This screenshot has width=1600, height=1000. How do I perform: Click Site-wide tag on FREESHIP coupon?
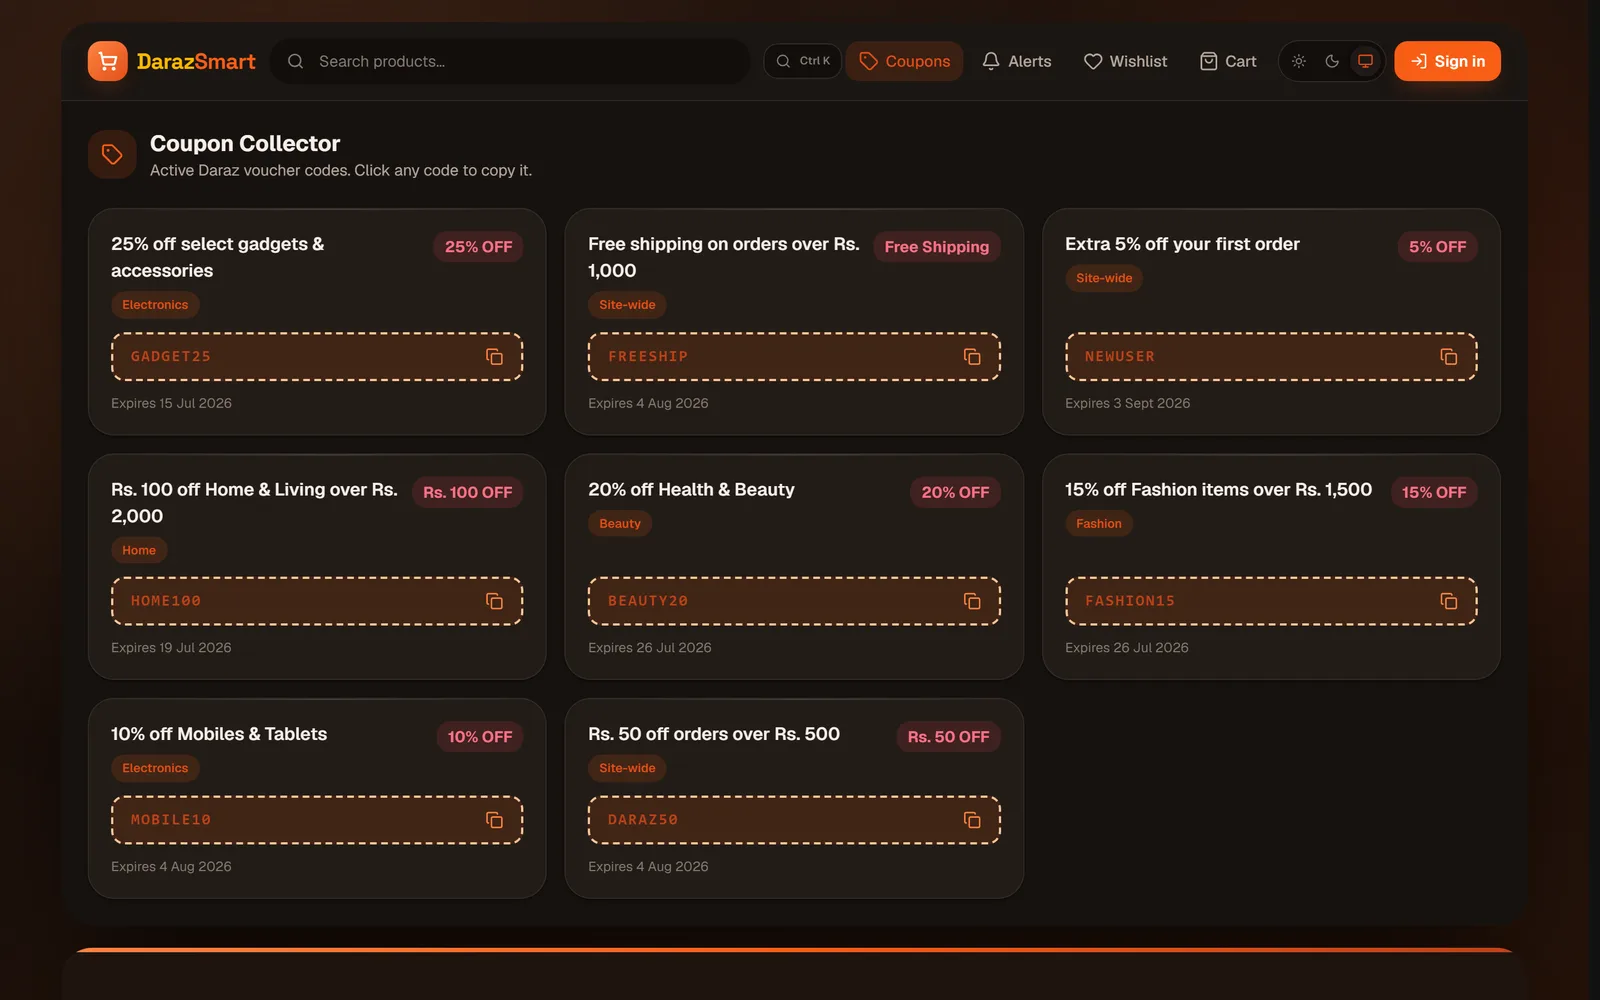(x=627, y=305)
